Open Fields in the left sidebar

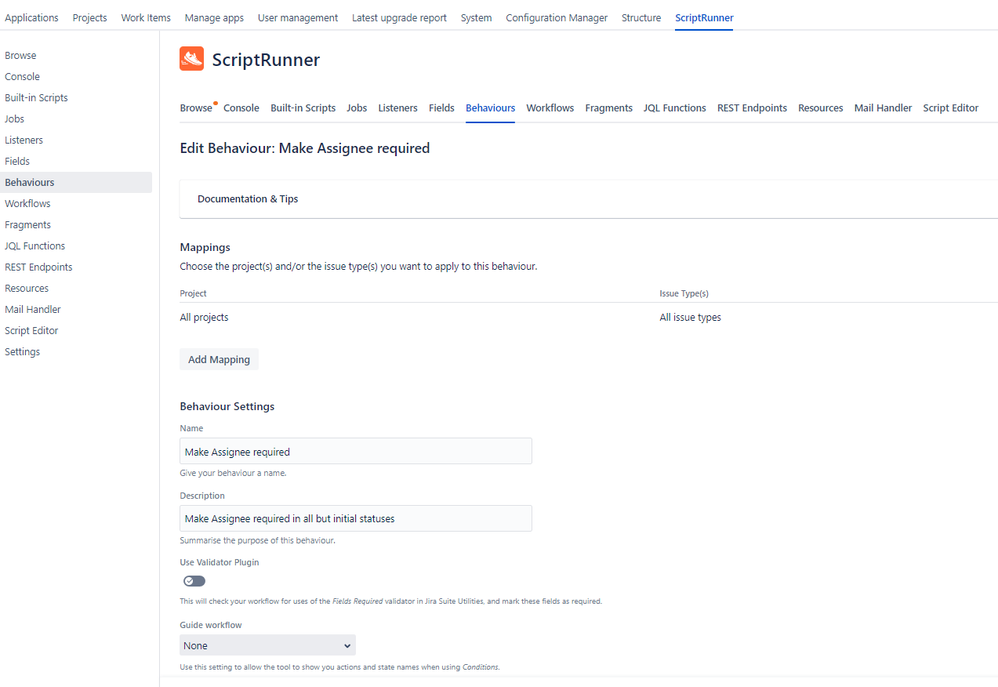[x=17, y=161]
